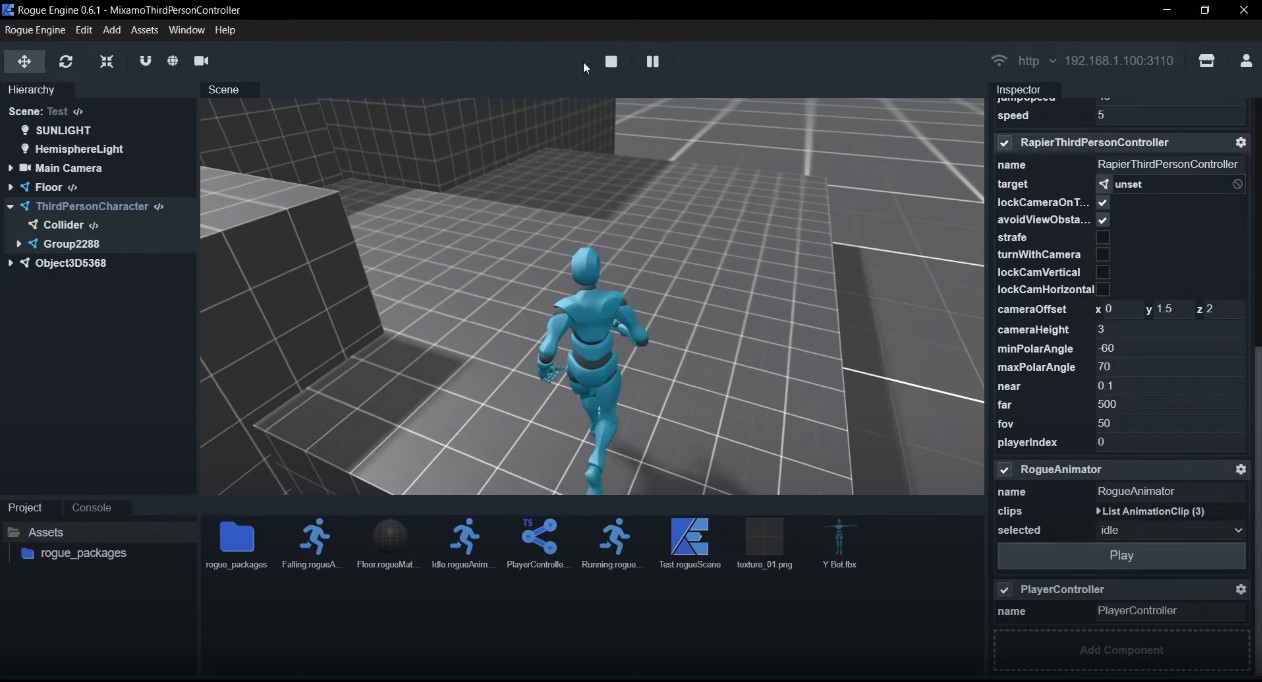This screenshot has width=1262, height=682.
Task: Activate the camera preview toolbar icon
Action: [201, 61]
